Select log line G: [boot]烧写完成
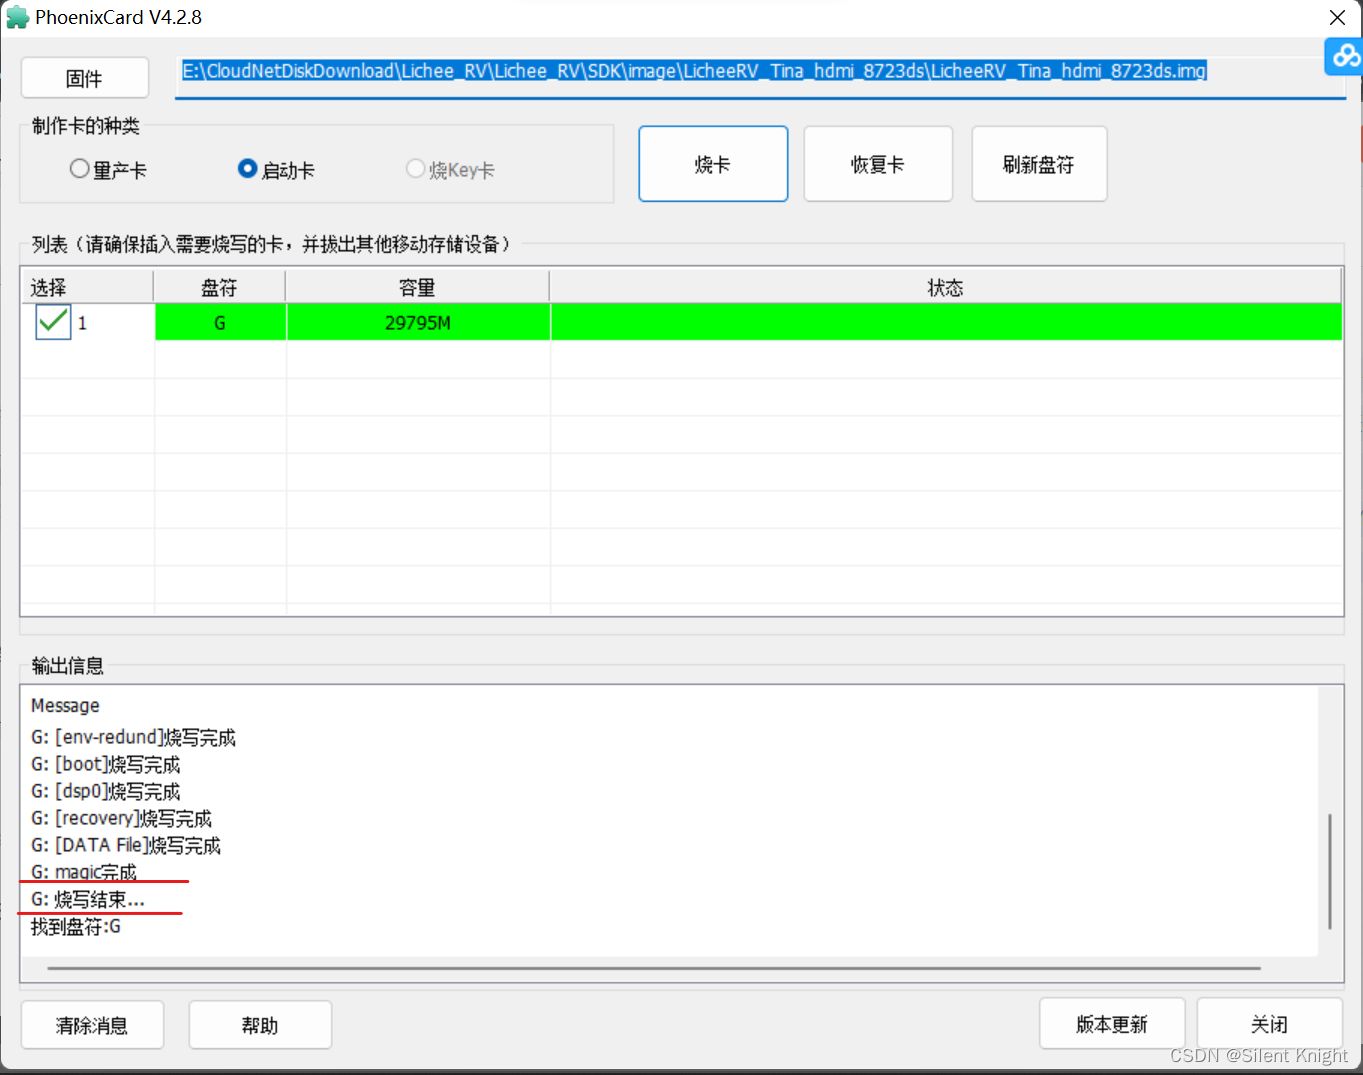The height and width of the screenshot is (1075, 1363). [105, 764]
